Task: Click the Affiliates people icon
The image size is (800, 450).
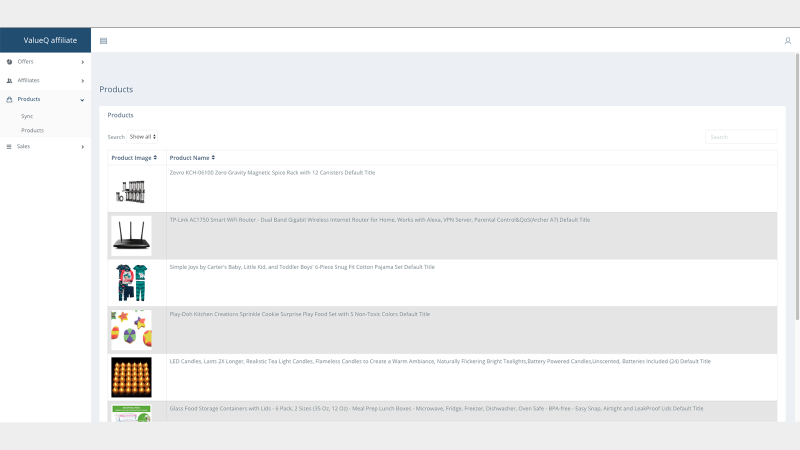Action: pyautogui.click(x=9, y=81)
